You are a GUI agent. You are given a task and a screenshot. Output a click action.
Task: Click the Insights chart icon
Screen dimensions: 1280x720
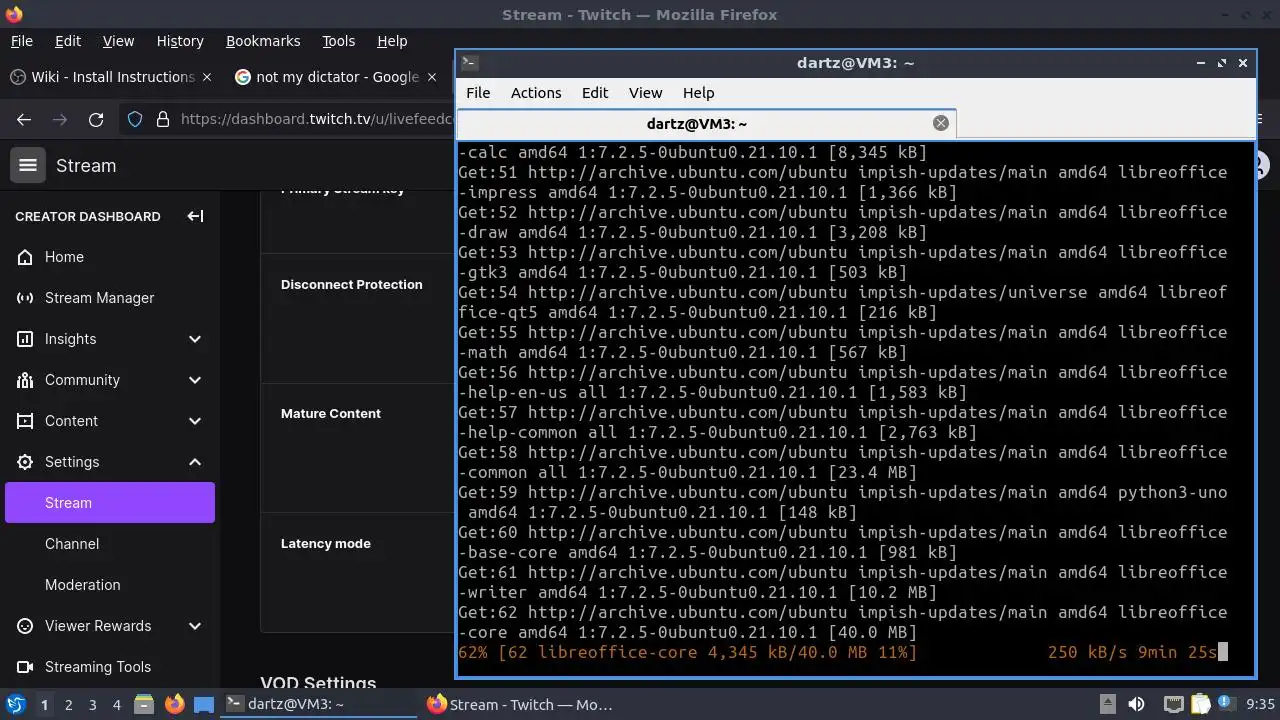pos(25,339)
